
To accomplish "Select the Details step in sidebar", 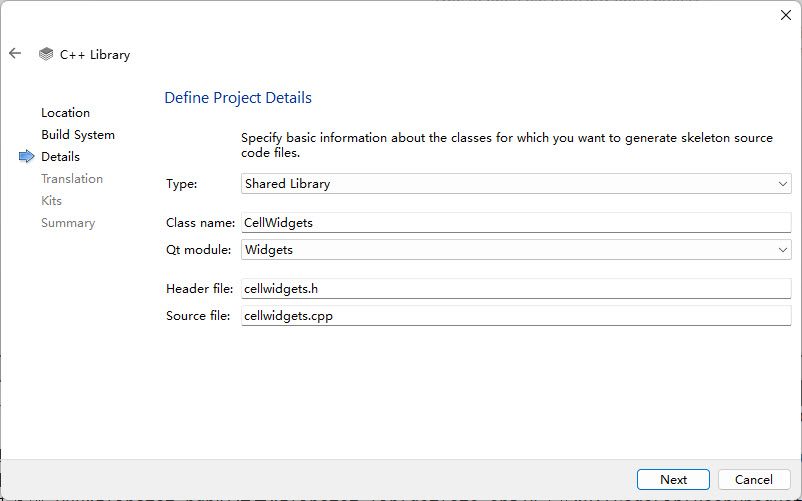I will coord(60,156).
